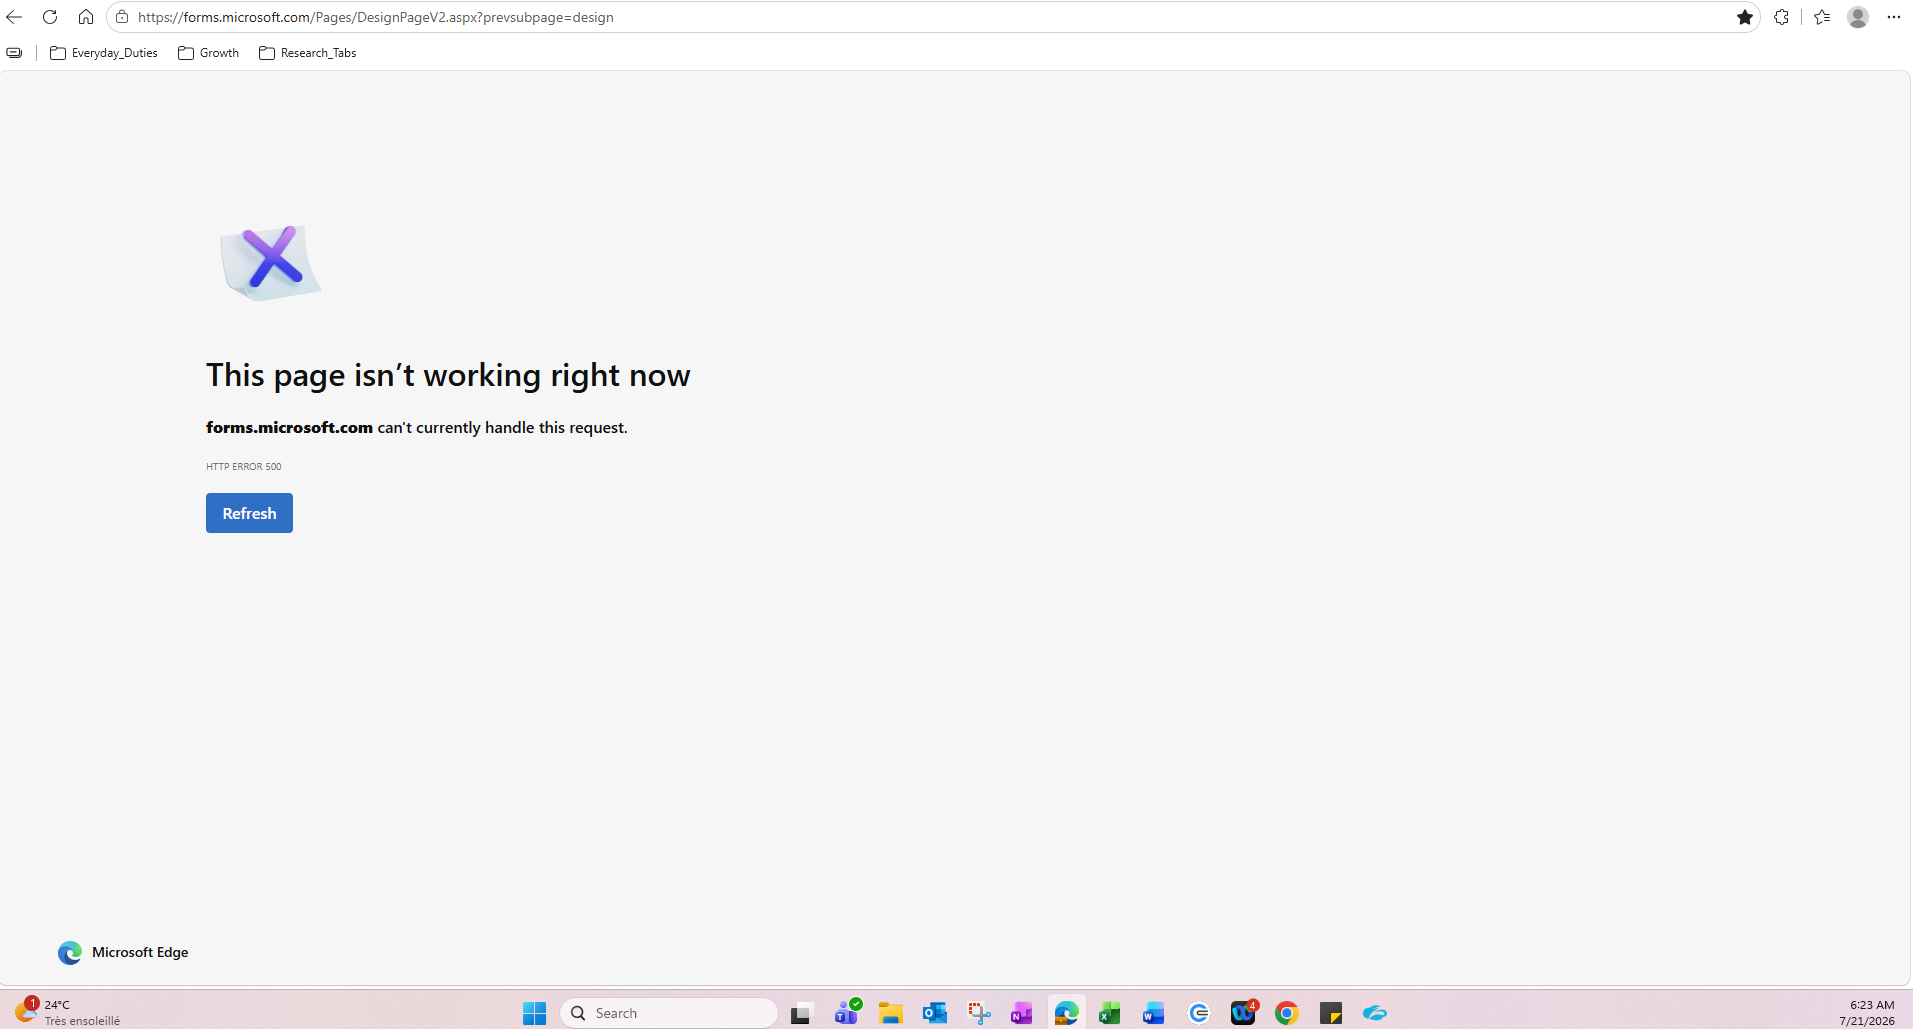1913x1029 pixels.
Task: Open the Research_Tabs bookmark folder
Action: click(308, 53)
